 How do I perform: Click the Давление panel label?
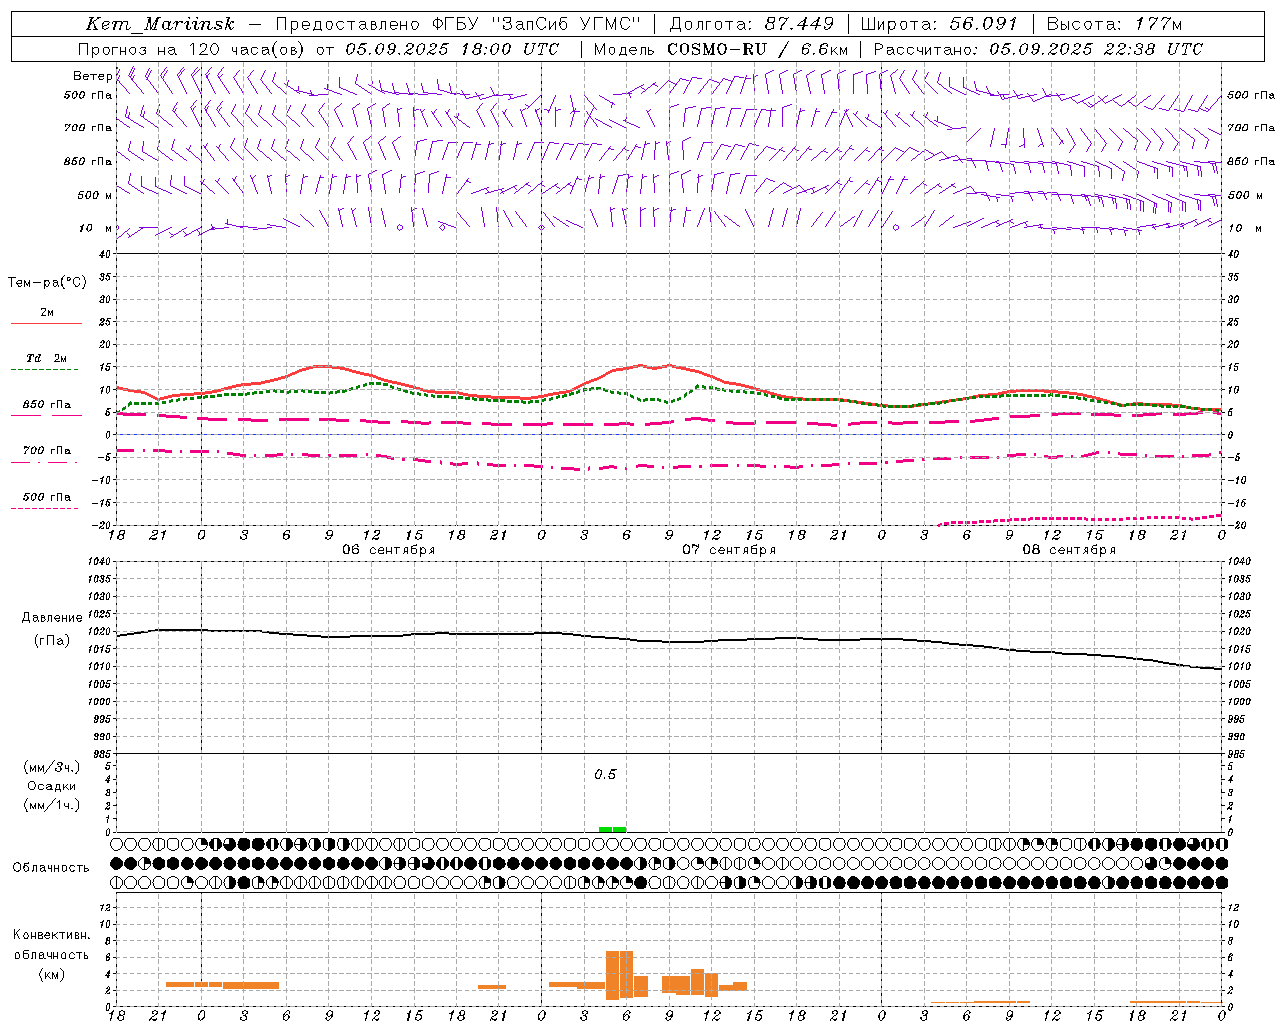[52, 618]
